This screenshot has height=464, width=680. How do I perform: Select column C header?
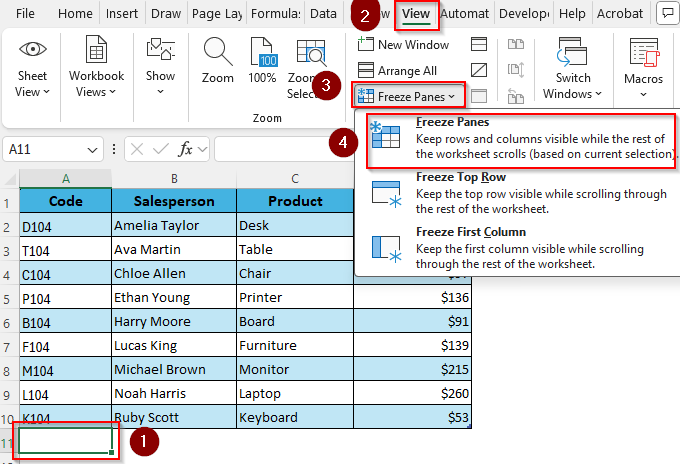(295, 179)
